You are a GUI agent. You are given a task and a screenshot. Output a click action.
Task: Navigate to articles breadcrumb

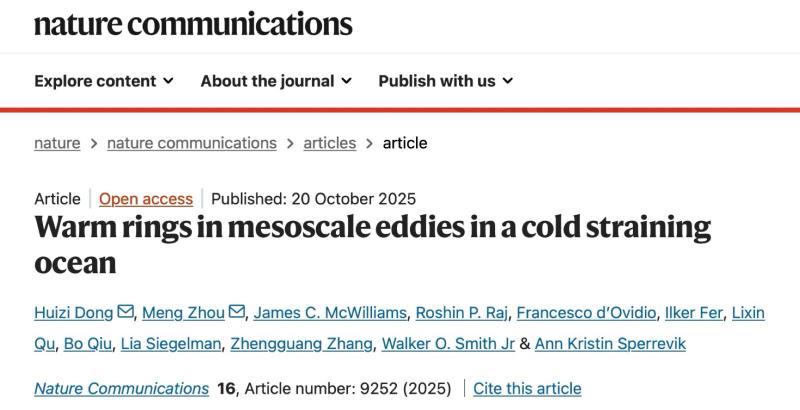point(329,143)
